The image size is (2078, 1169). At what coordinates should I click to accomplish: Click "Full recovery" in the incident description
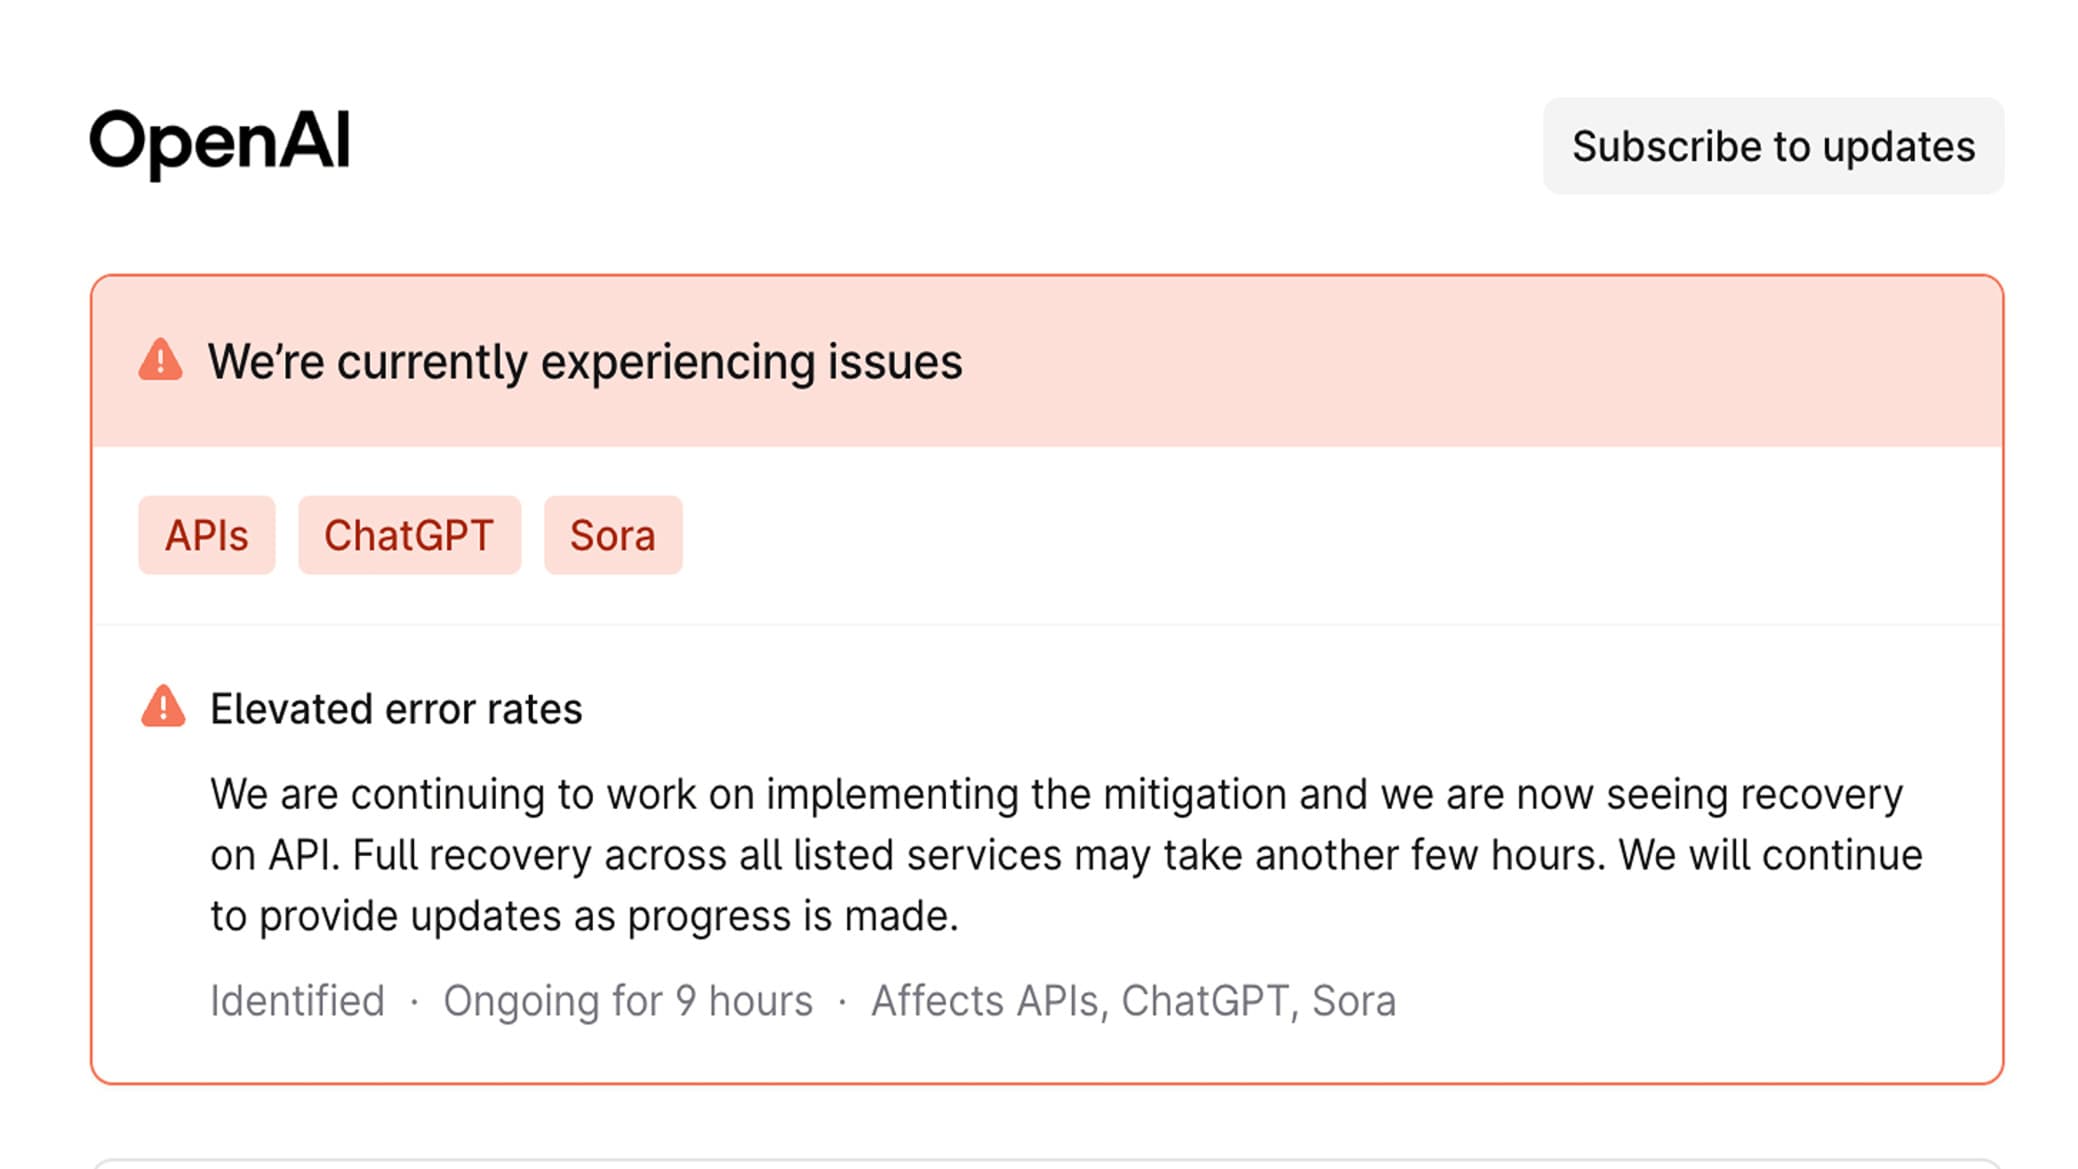click(472, 855)
